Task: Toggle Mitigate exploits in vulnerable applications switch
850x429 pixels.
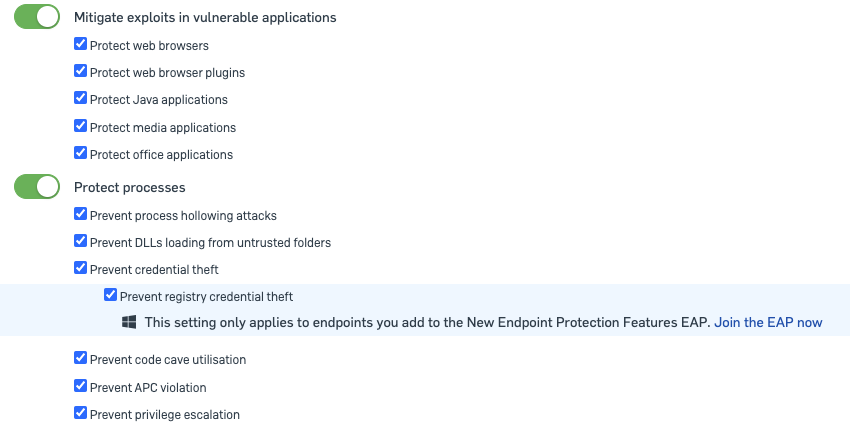Action: (37, 17)
